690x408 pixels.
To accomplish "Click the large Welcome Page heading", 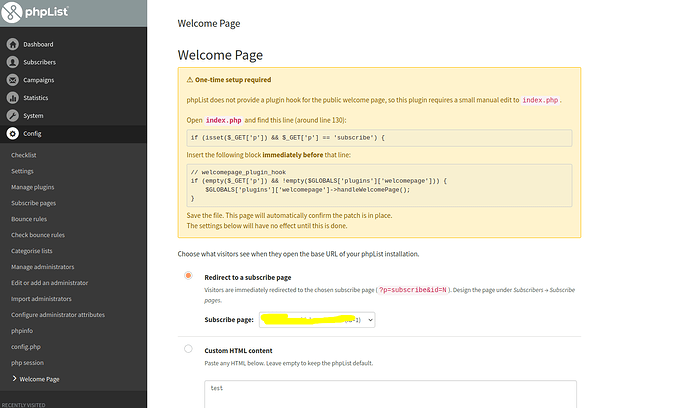I will [220, 55].
